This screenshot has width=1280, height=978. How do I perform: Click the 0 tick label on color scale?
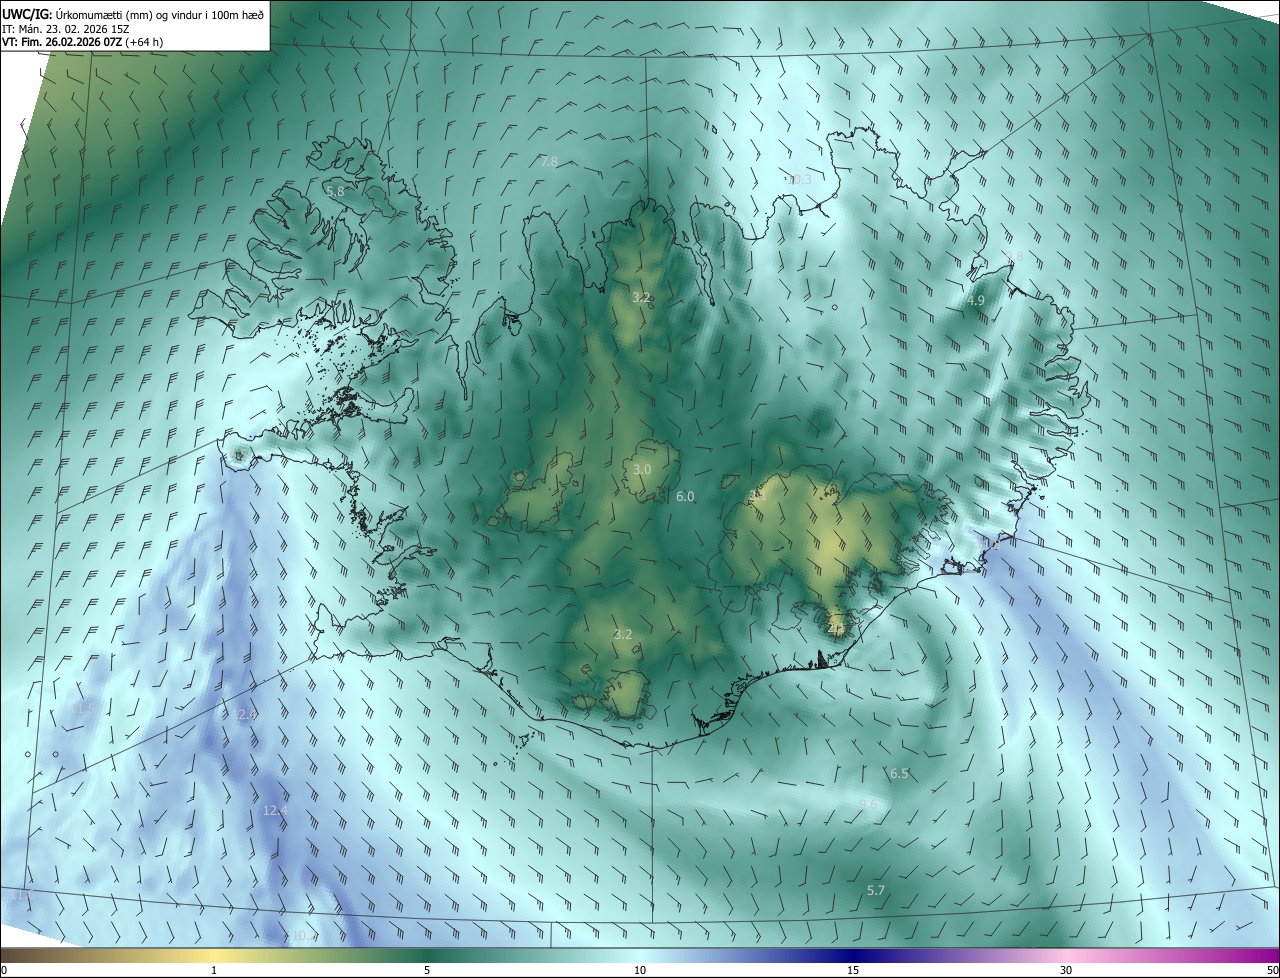coord(4,970)
